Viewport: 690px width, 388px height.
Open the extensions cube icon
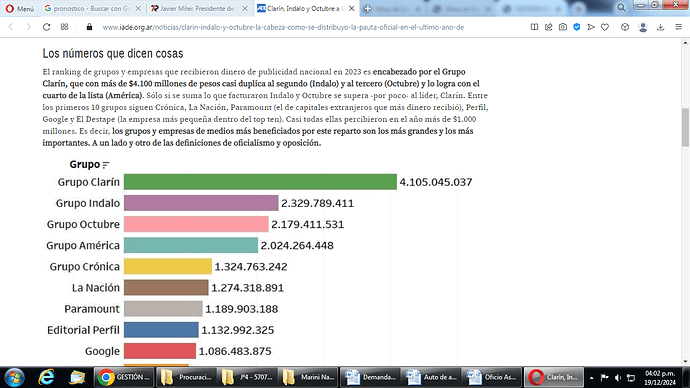[x=625, y=27]
